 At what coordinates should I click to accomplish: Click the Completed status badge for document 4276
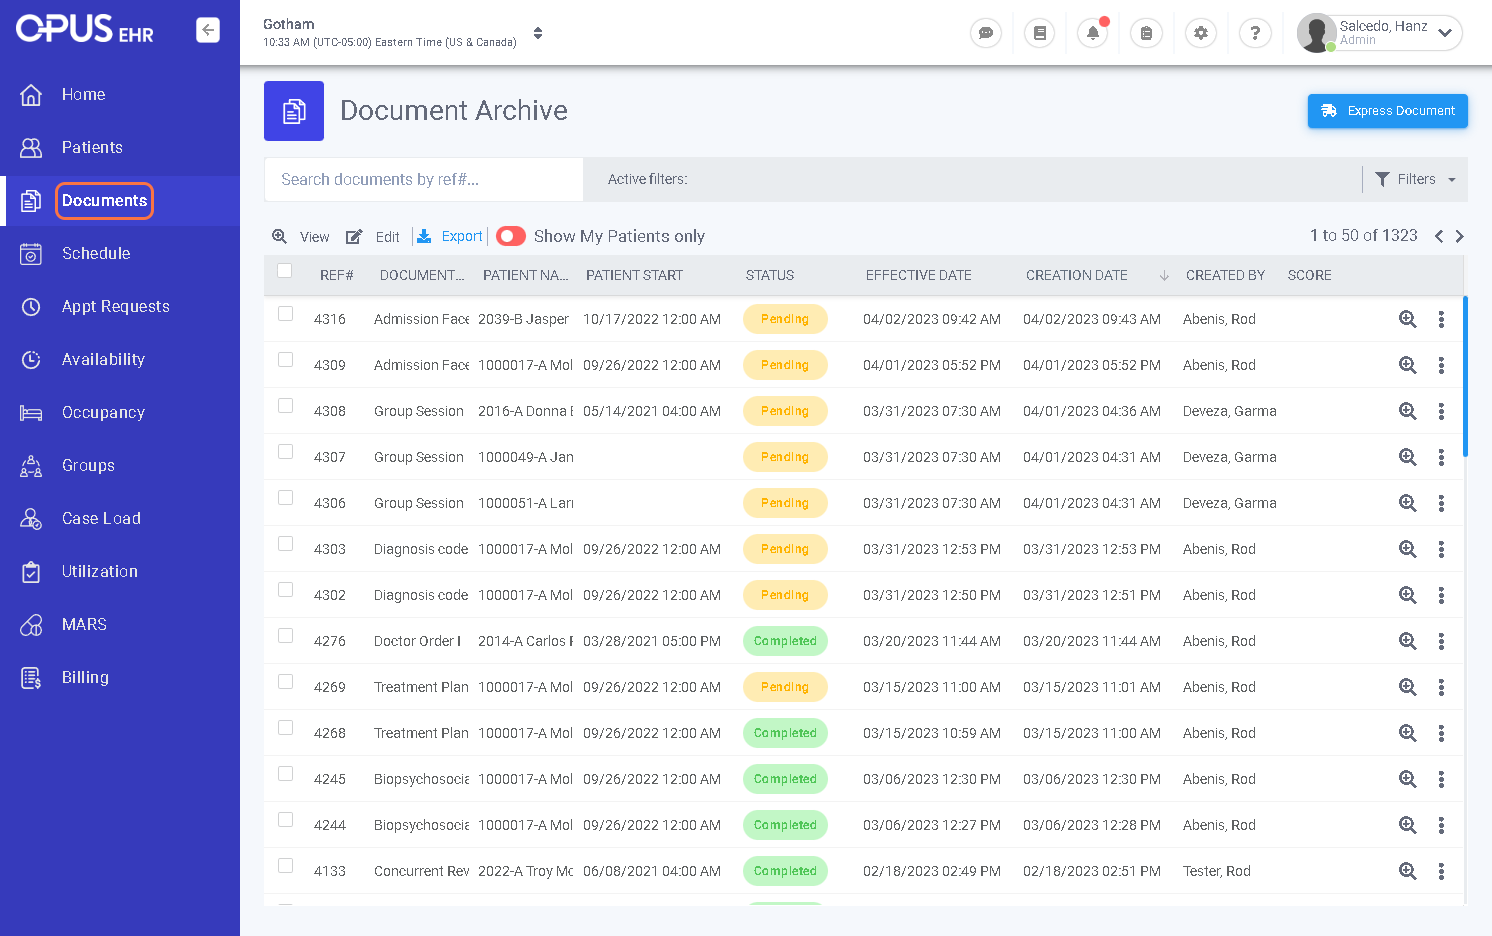point(785,641)
